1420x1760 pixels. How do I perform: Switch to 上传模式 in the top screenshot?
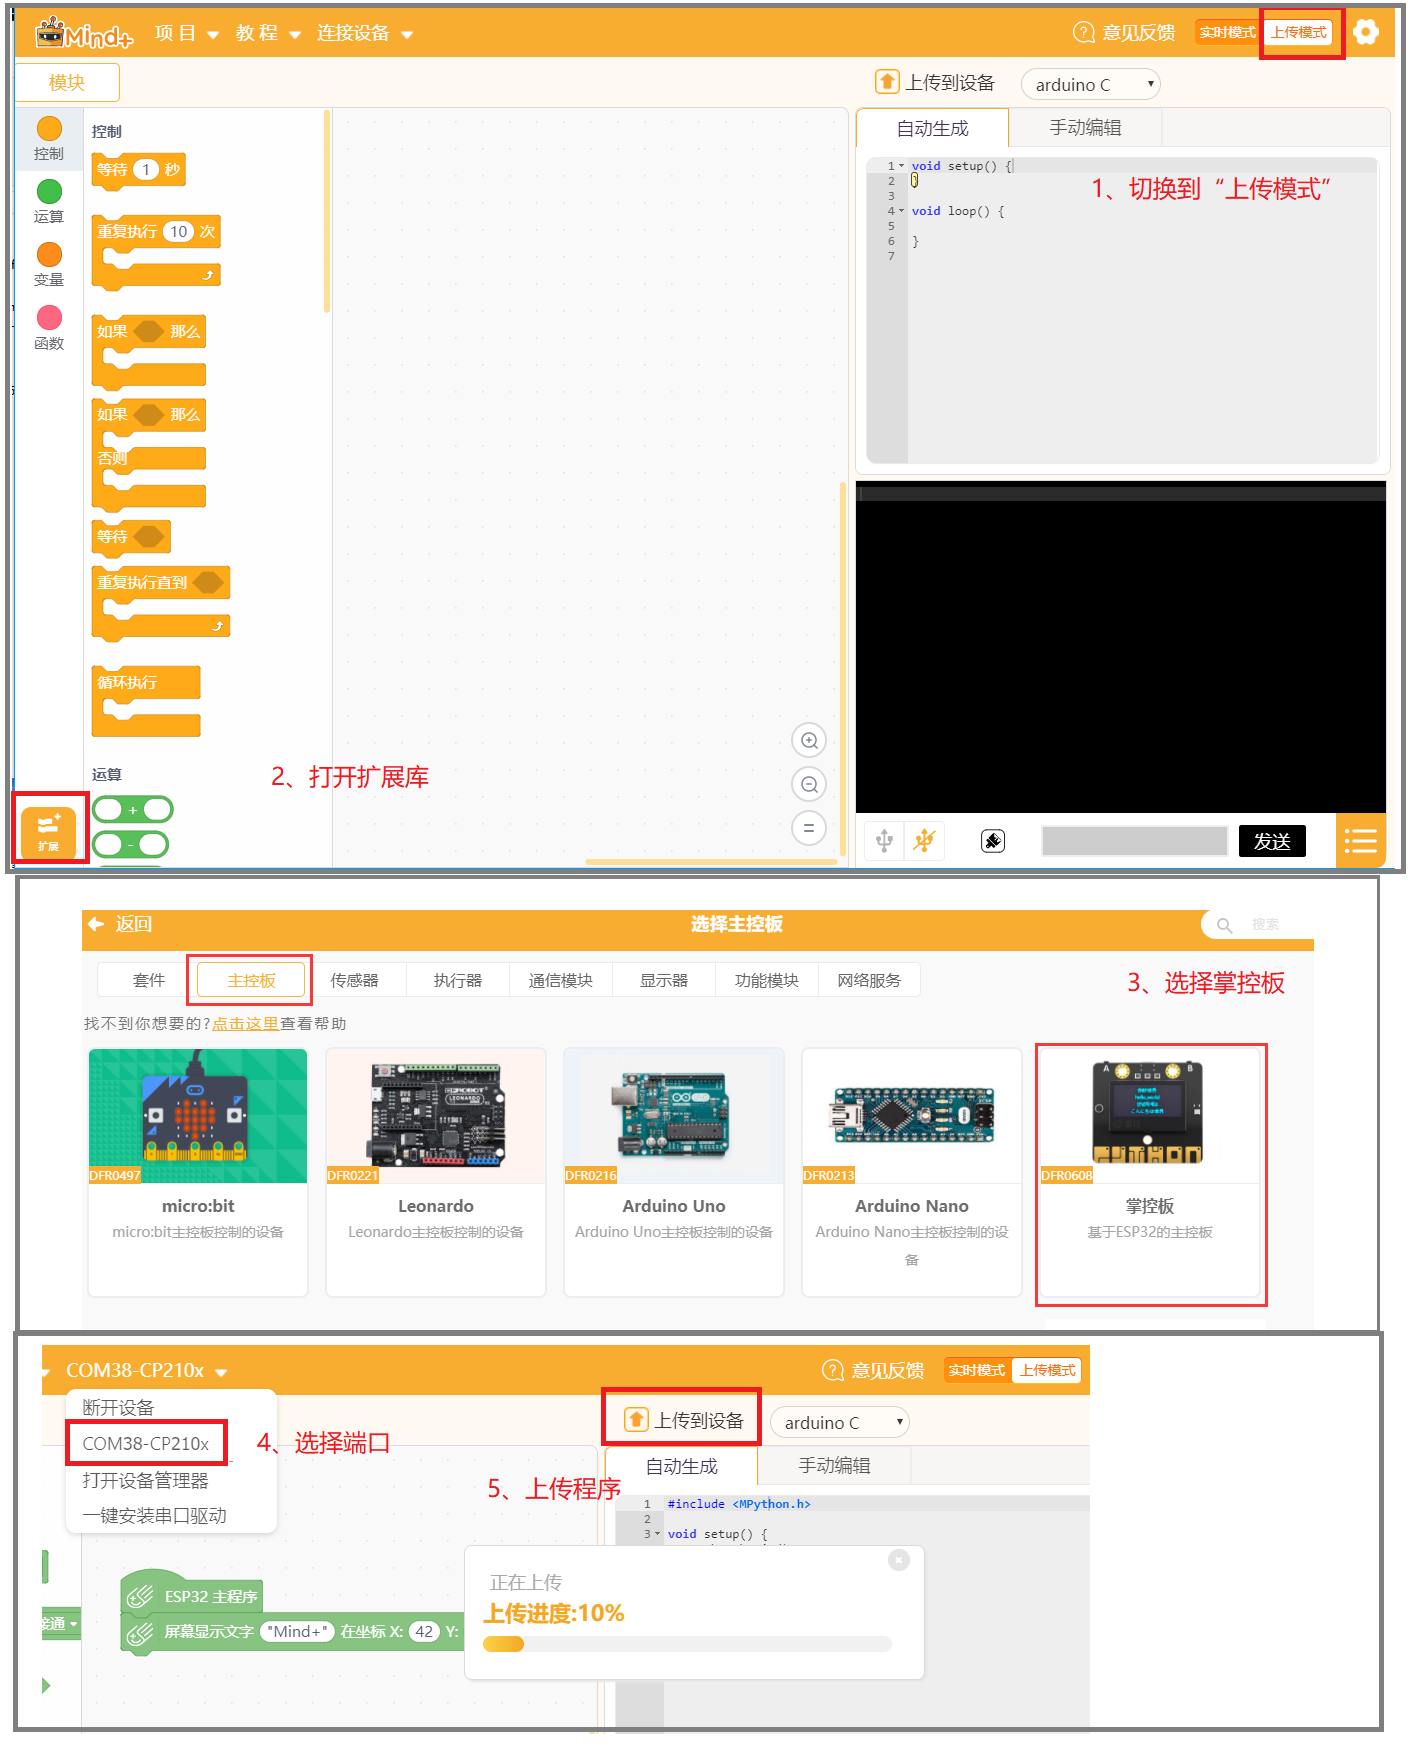click(1299, 33)
